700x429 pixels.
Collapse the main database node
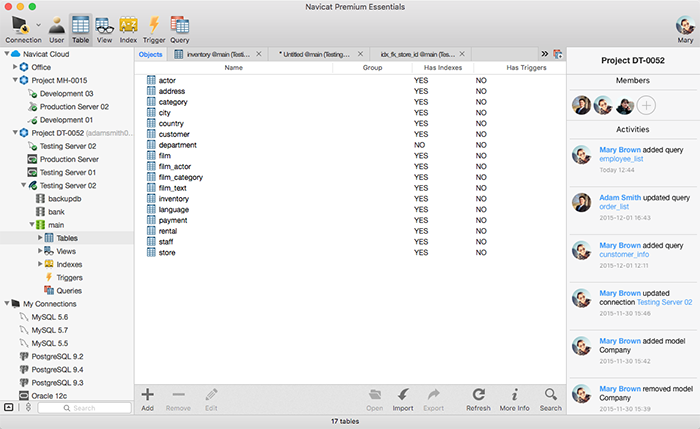pyautogui.click(x=32, y=225)
